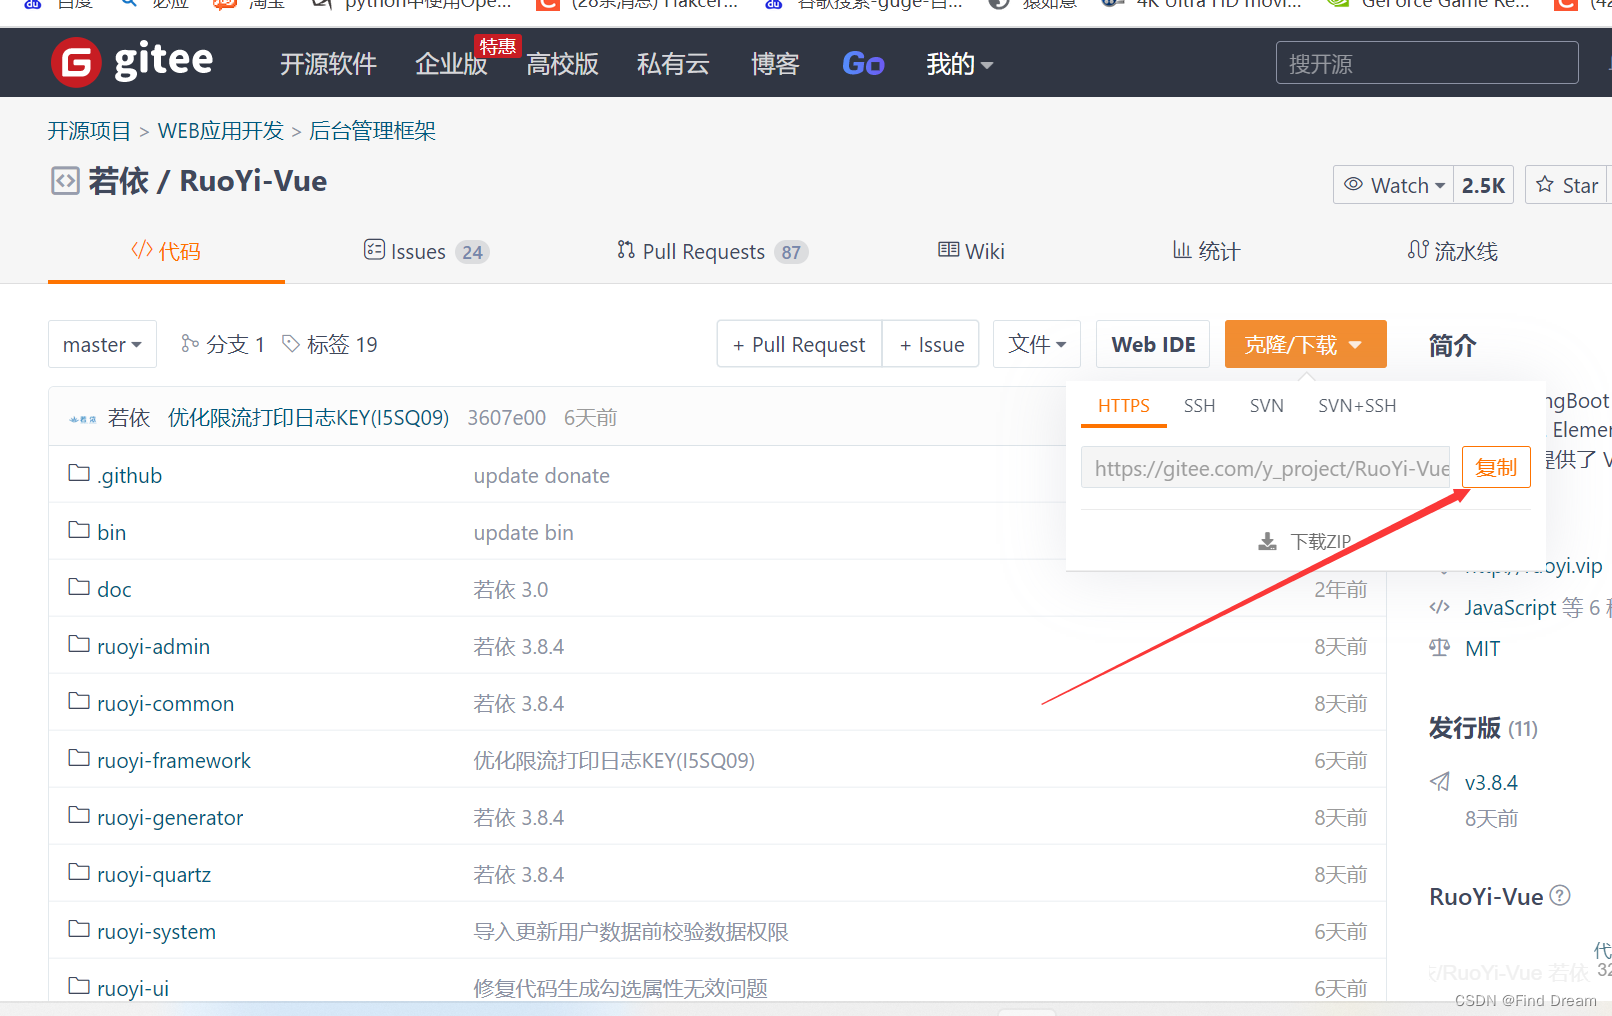Click the Wiki book icon
The width and height of the screenshot is (1612, 1016).
coord(948,250)
